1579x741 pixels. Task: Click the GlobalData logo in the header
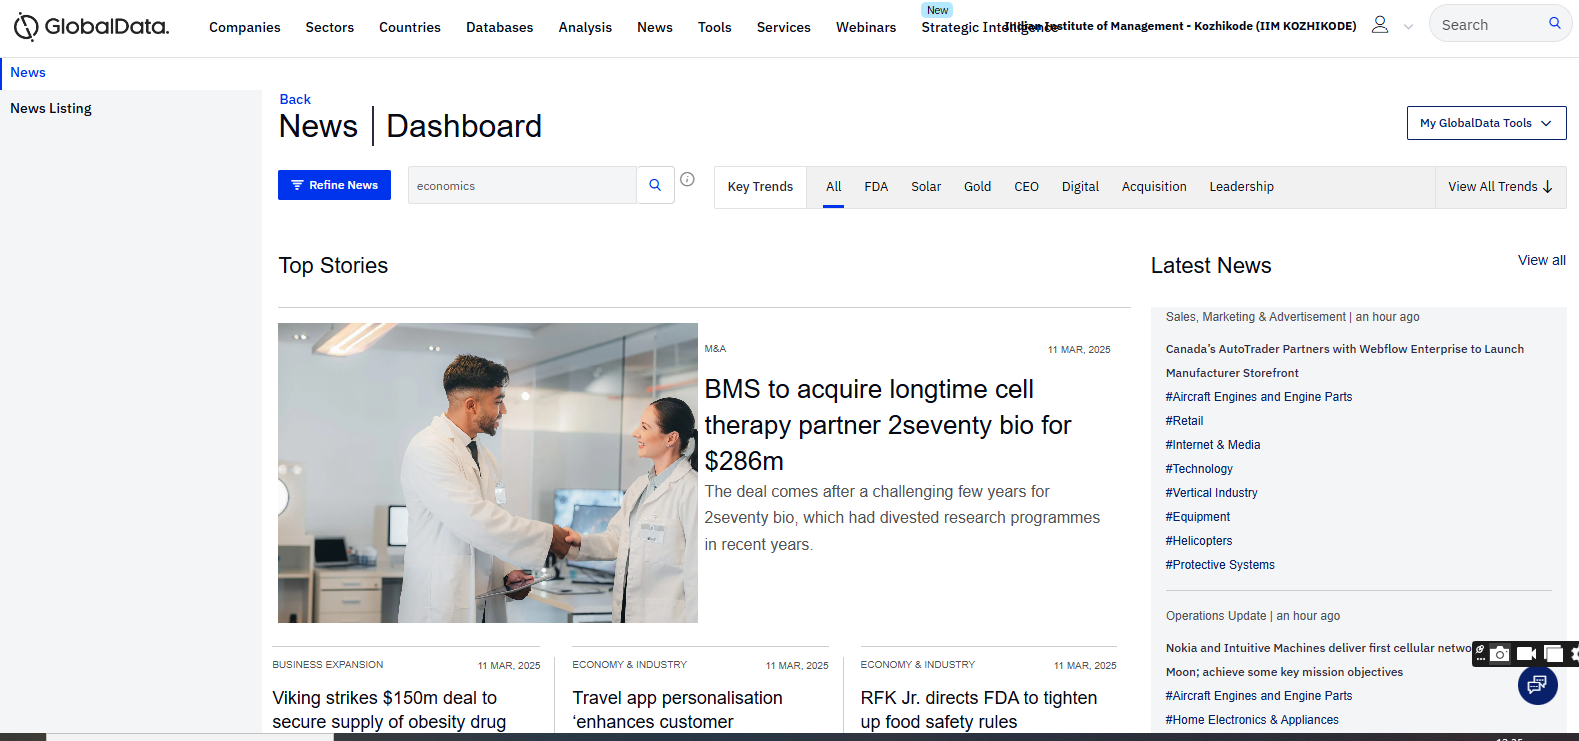pyautogui.click(x=91, y=27)
